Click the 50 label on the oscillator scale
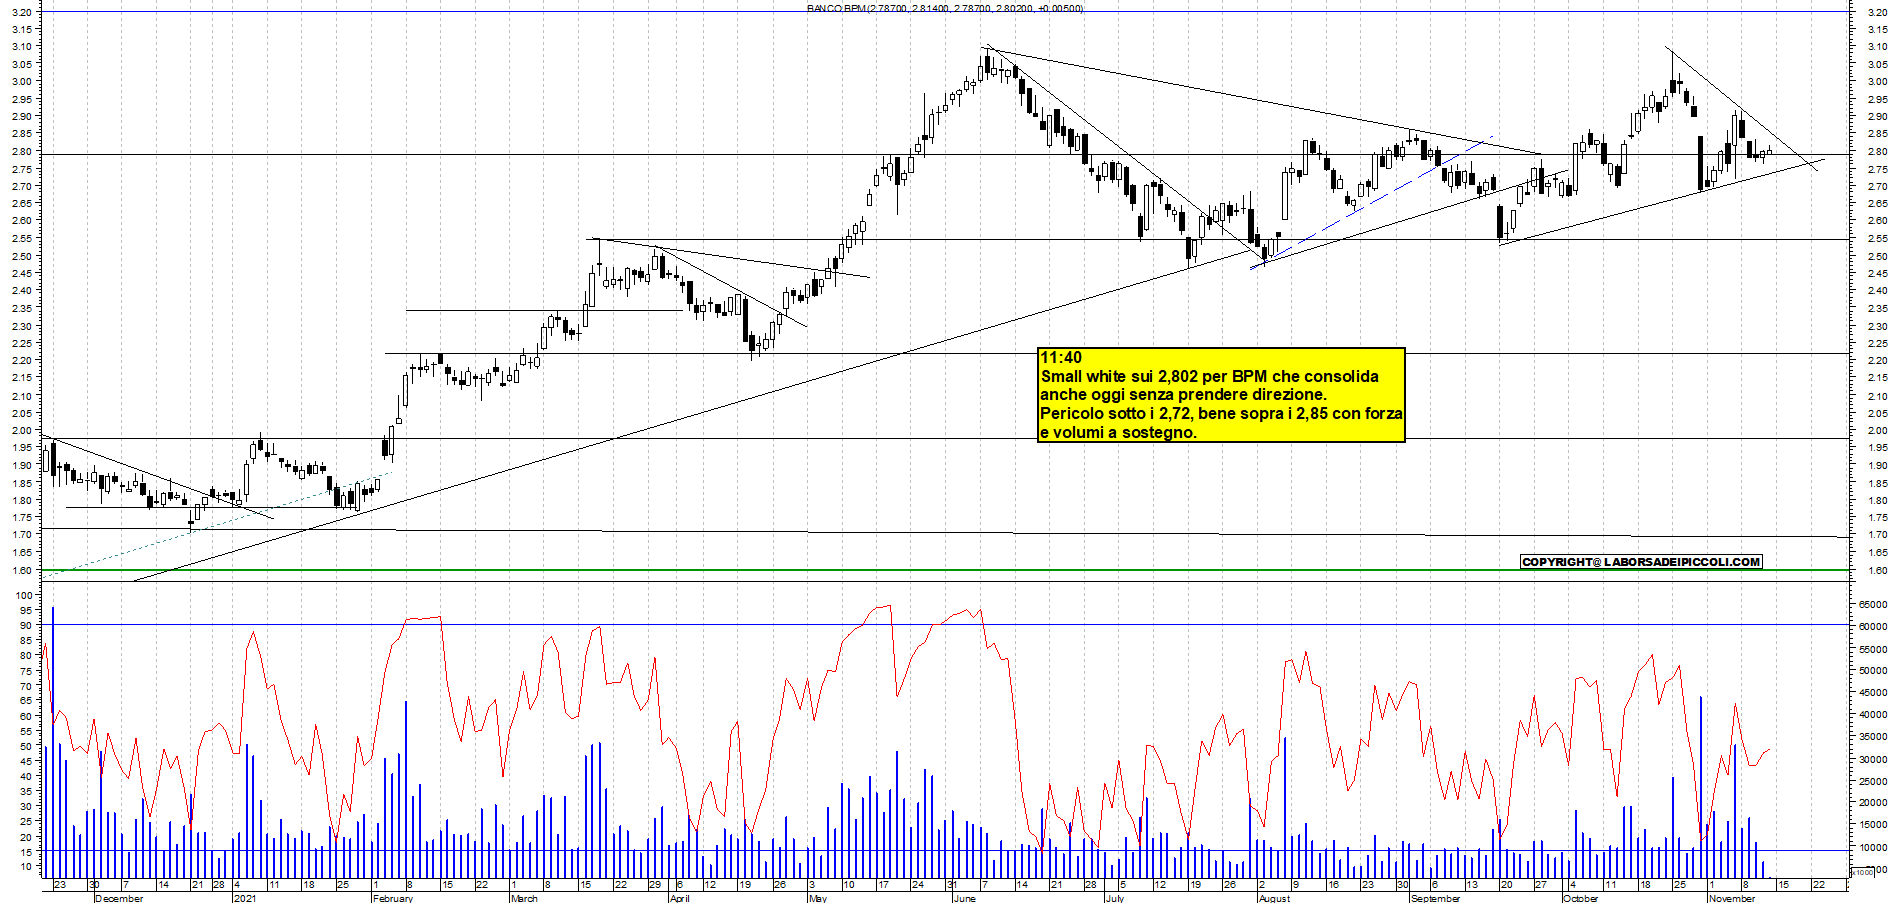This screenshot has width=1890, height=903. (24, 747)
